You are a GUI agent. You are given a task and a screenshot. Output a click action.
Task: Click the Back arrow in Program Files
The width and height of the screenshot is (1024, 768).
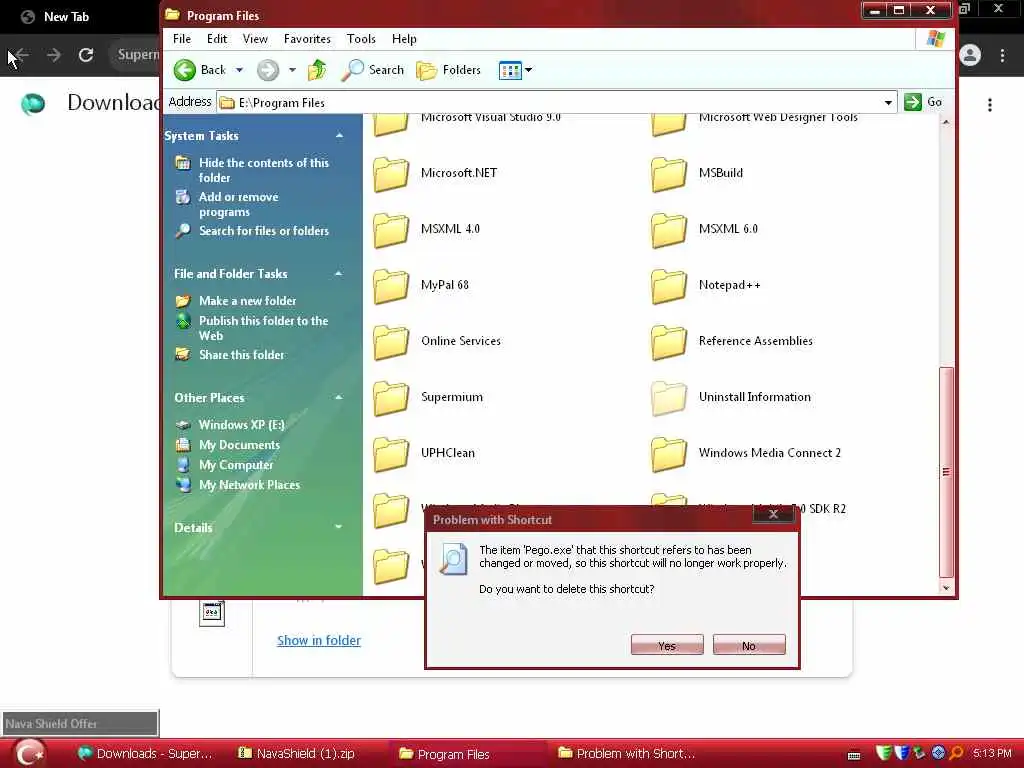tap(185, 70)
